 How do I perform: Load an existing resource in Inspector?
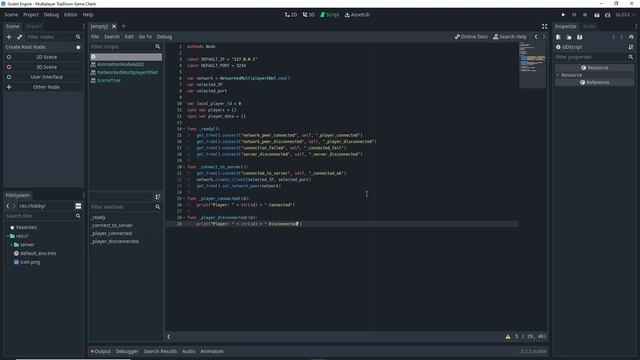point(569,37)
